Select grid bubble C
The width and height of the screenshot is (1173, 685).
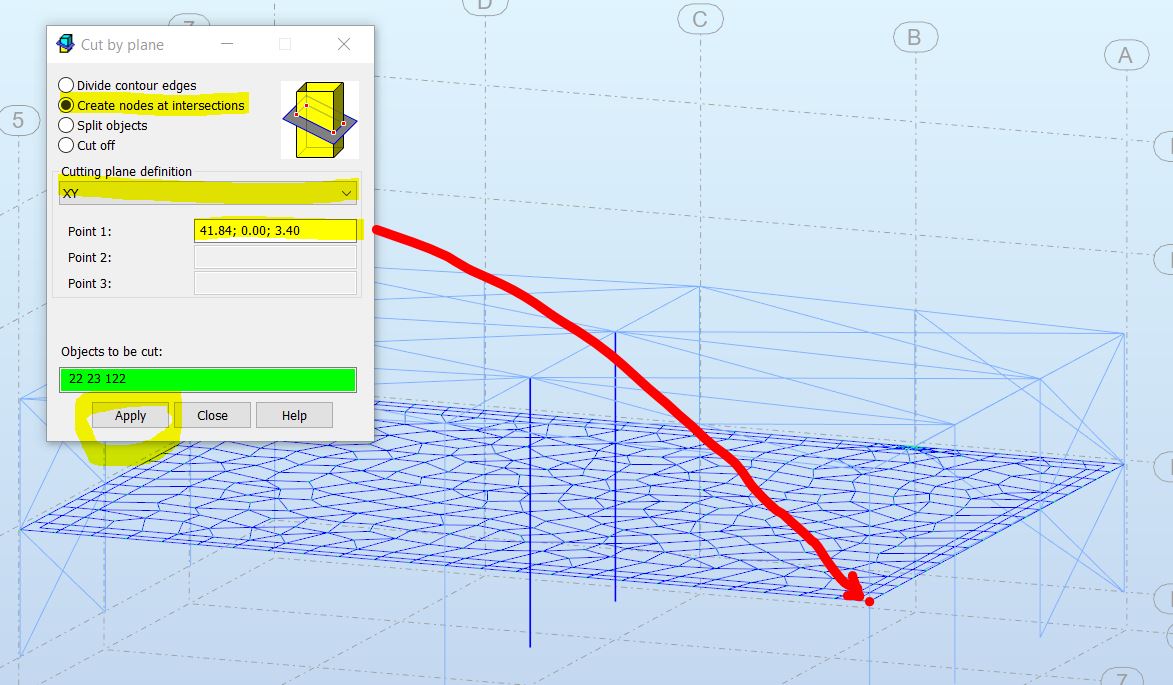pos(702,19)
